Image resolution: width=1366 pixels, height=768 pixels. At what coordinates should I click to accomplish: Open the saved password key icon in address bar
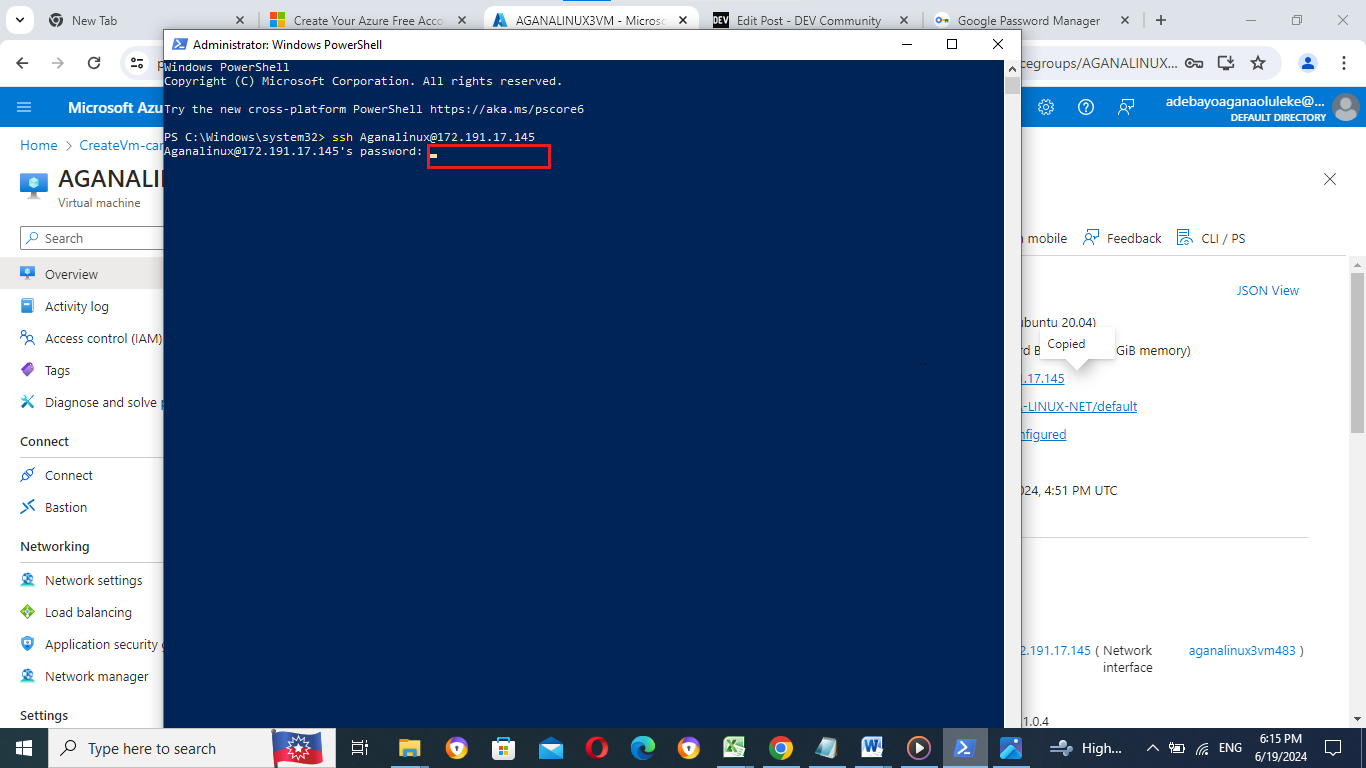coord(1193,62)
